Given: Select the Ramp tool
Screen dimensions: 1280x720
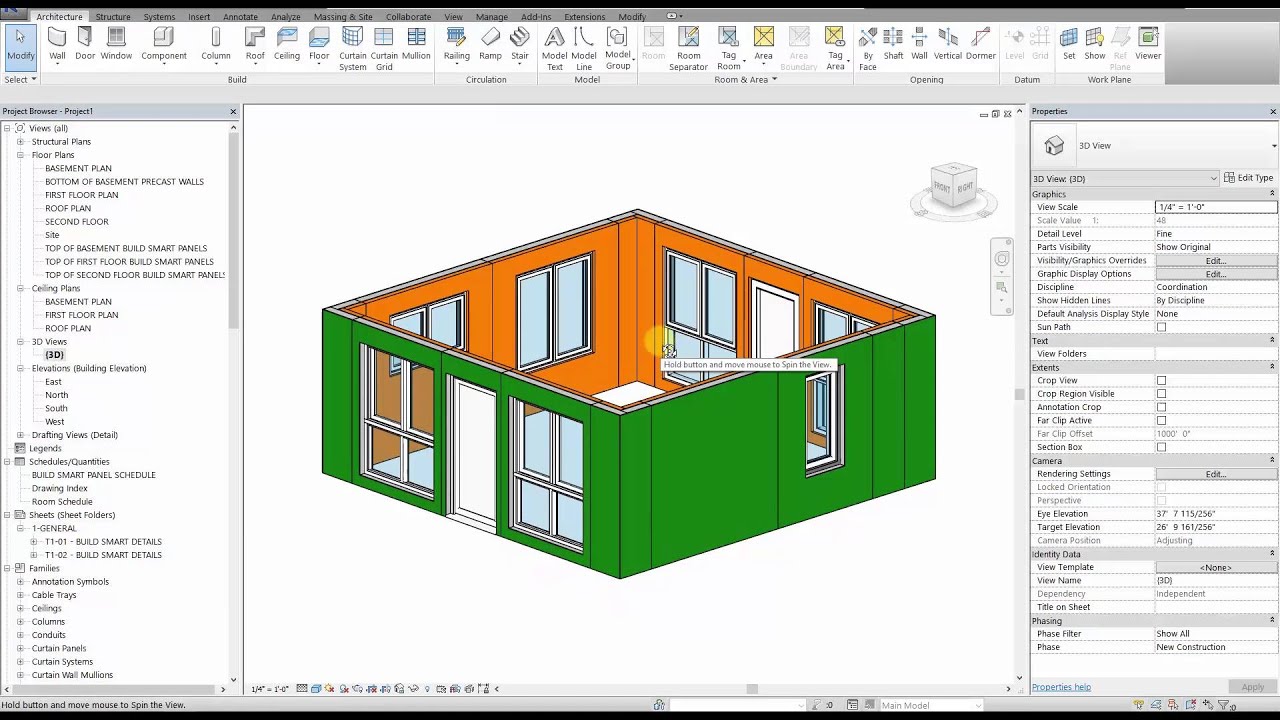Looking at the screenshot, I should (x=490, y=45).
